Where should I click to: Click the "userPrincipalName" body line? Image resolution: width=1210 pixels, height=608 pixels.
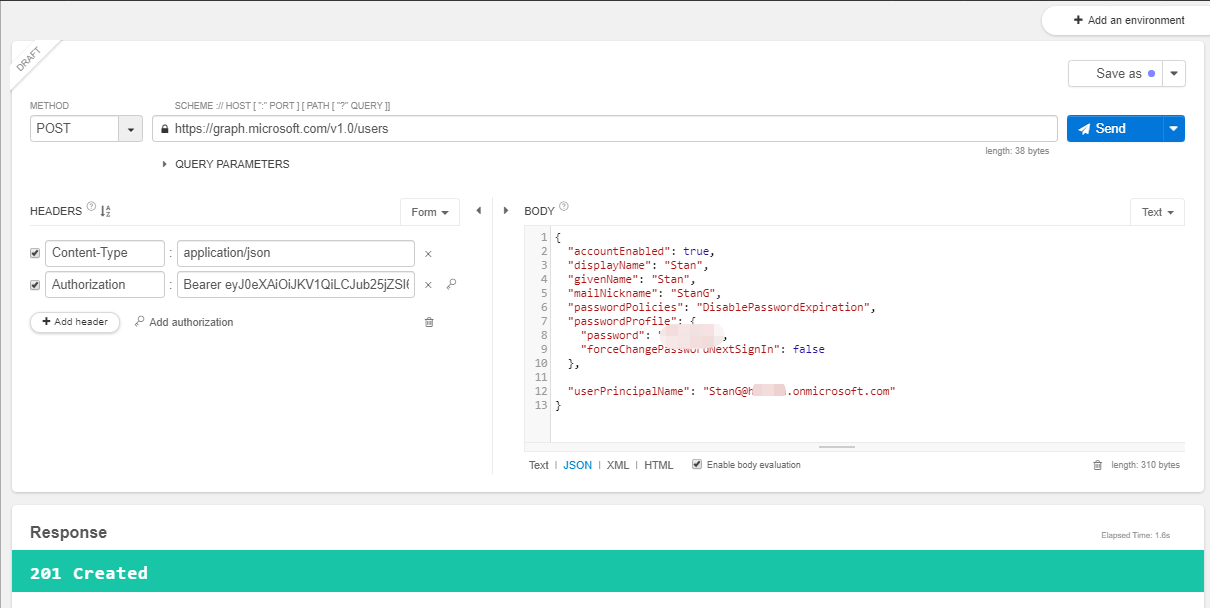(731, 391)
